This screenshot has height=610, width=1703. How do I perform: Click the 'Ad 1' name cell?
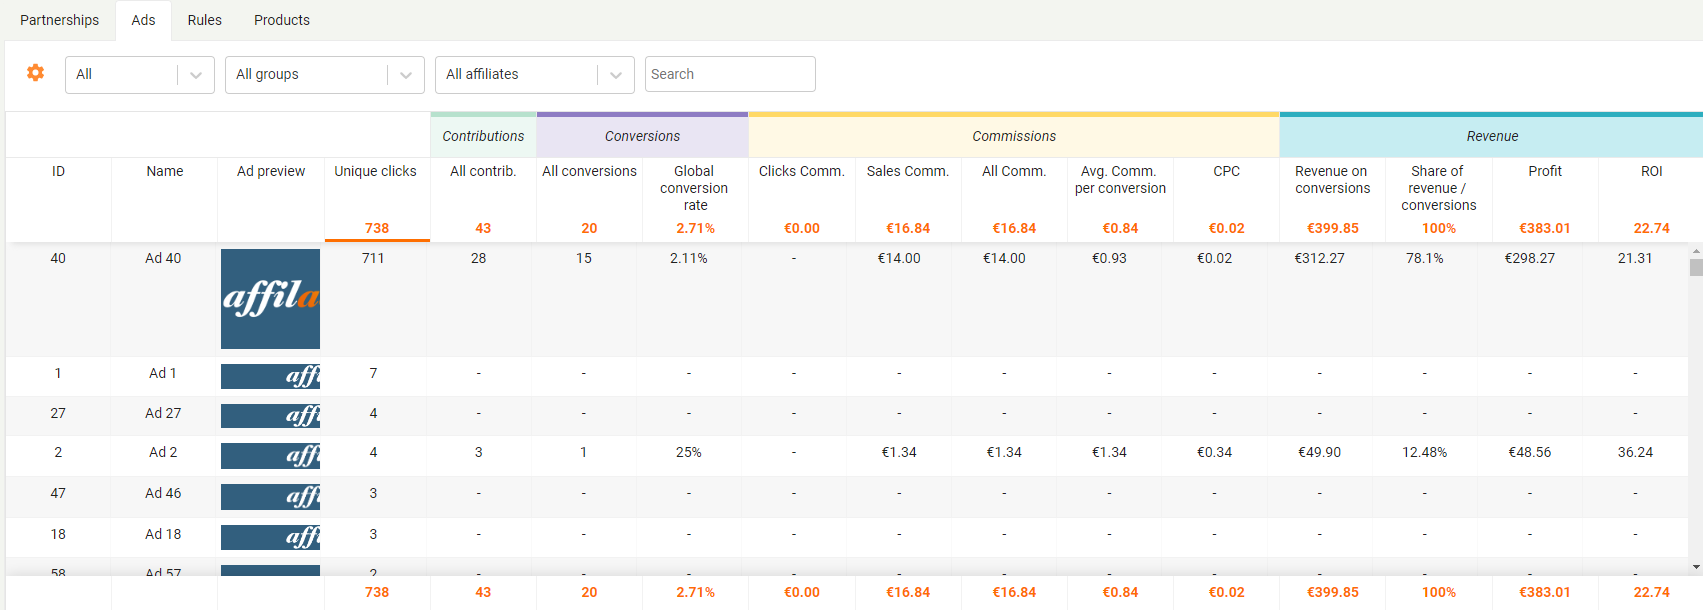click(163, 373)
